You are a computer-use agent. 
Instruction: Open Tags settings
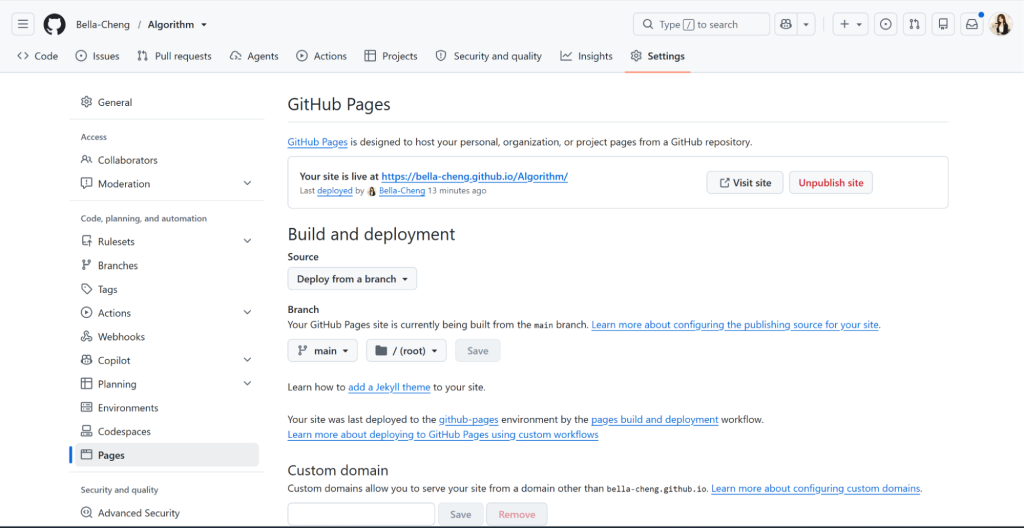coord(167,289)
